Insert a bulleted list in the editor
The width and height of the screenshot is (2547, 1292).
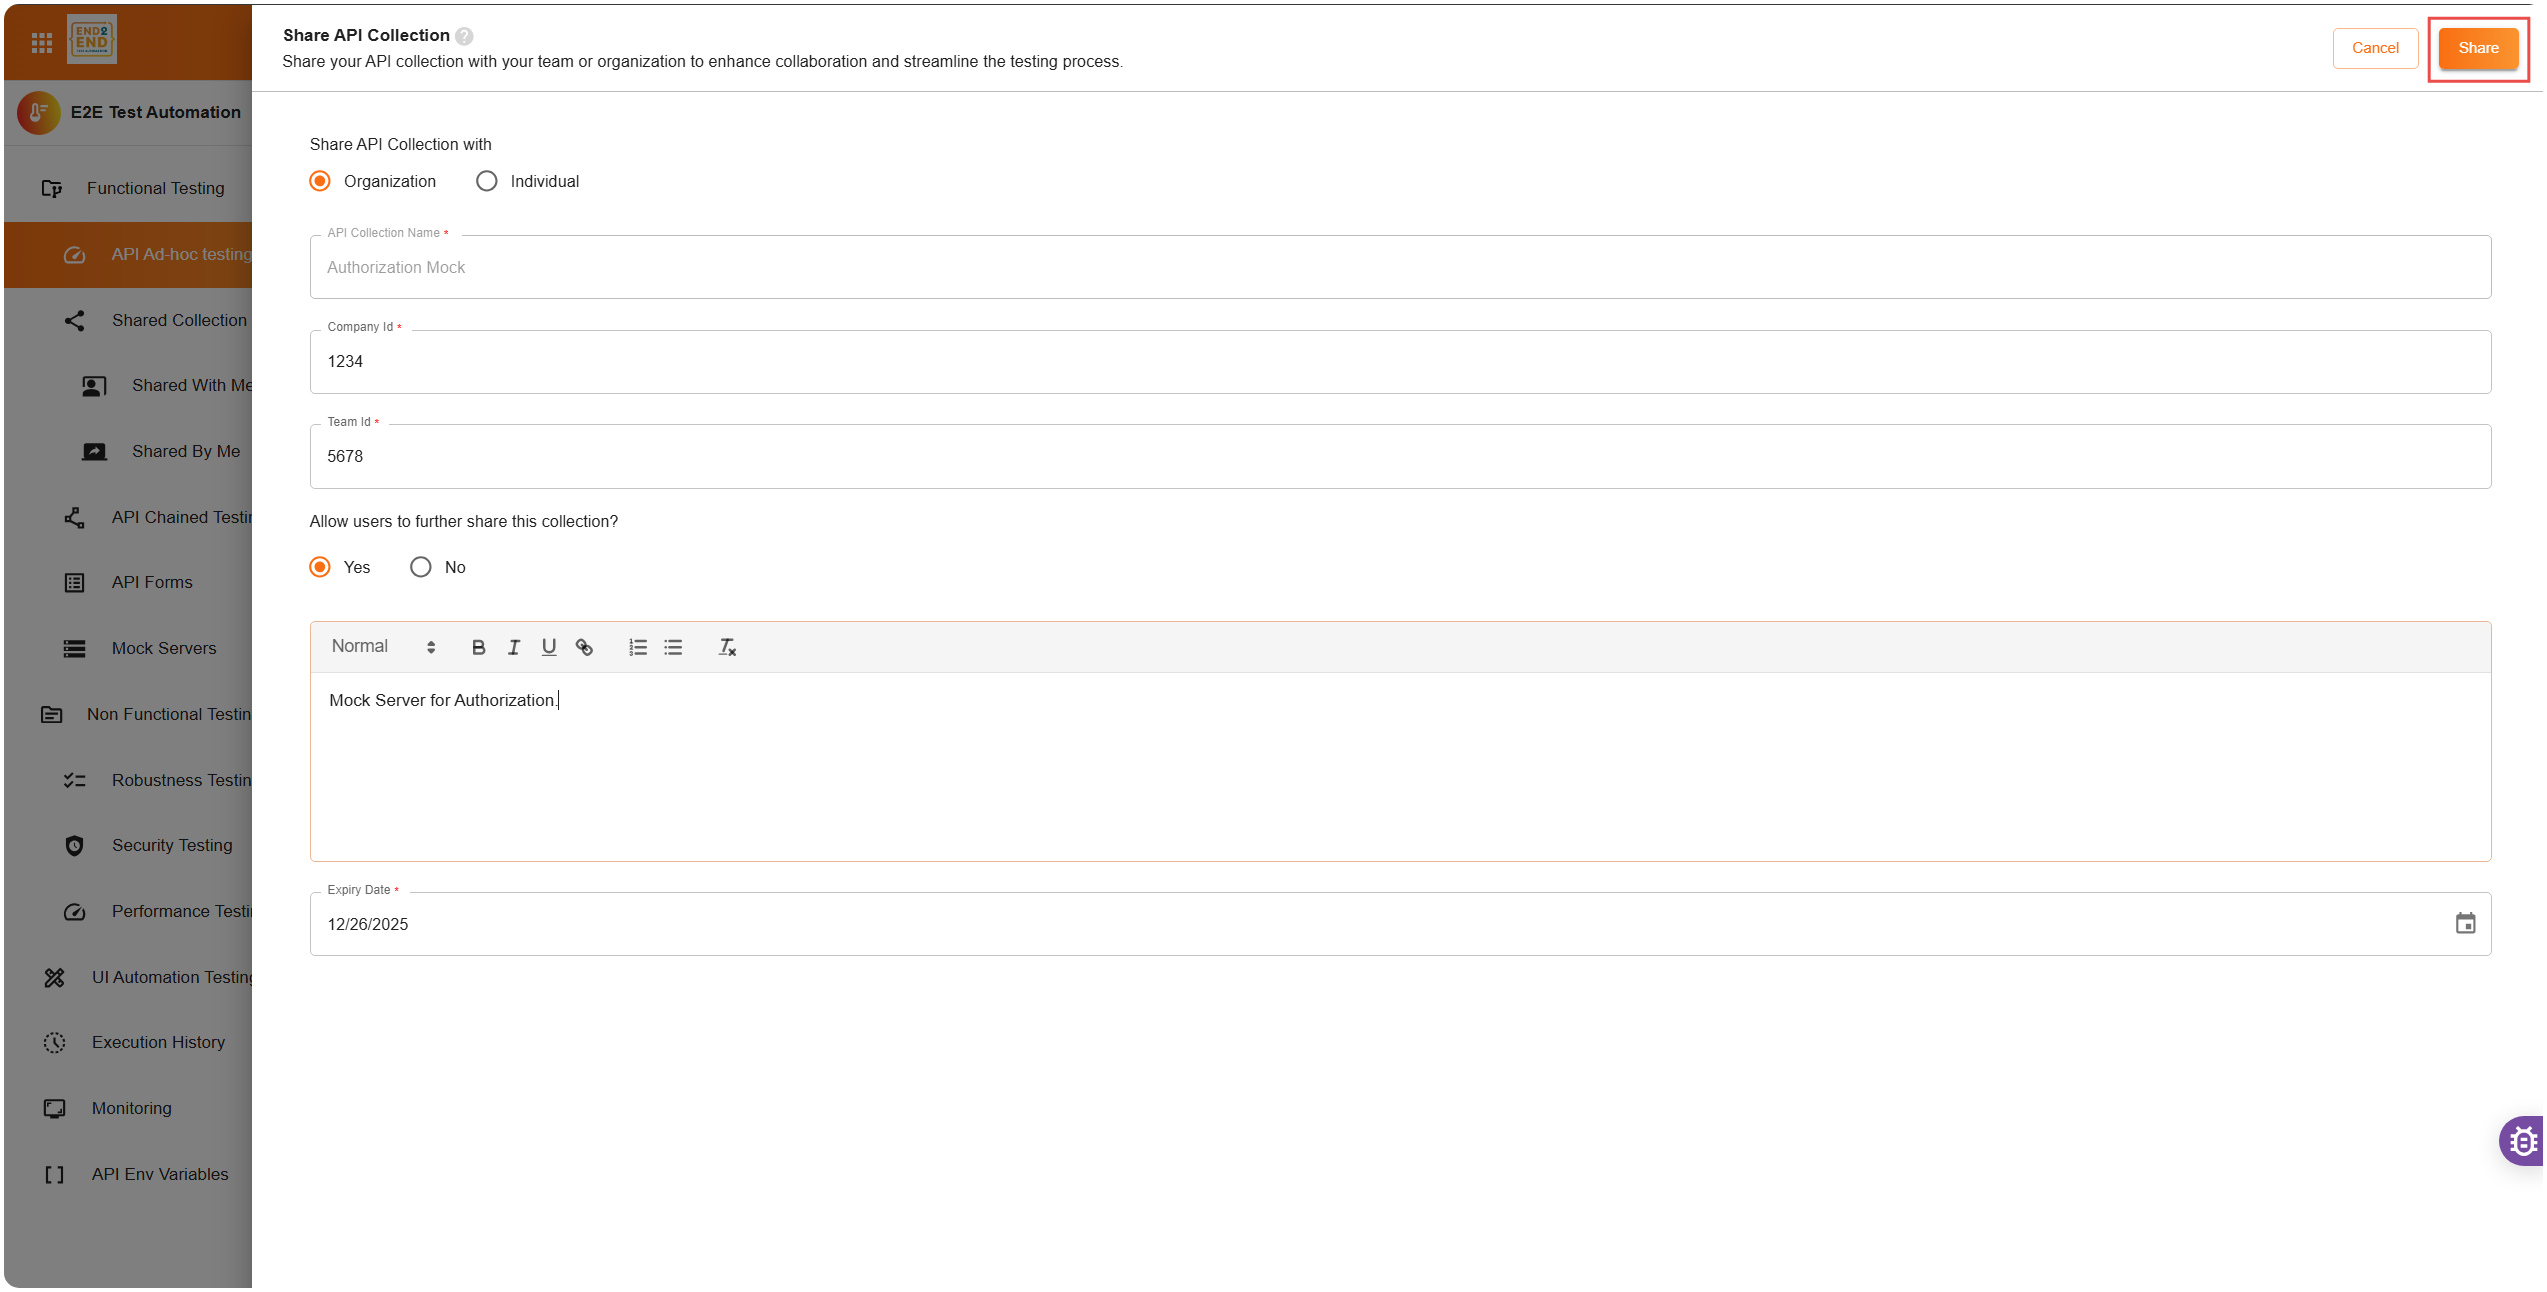tap(673, 647)
